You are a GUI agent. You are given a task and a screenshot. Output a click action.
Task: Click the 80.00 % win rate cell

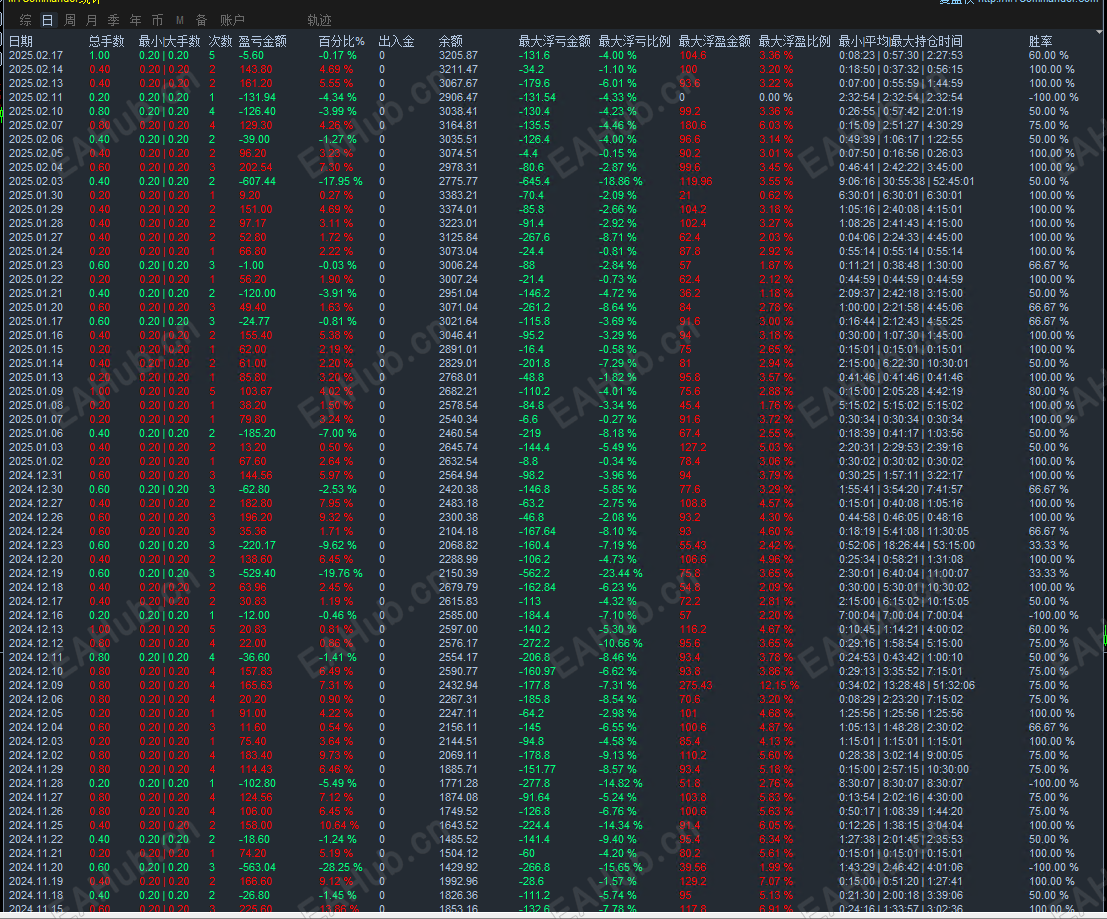coord(1048,391)
